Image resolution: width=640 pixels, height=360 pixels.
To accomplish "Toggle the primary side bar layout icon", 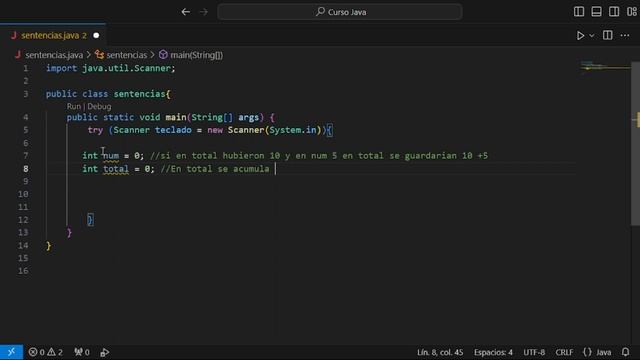I will 579,11.
